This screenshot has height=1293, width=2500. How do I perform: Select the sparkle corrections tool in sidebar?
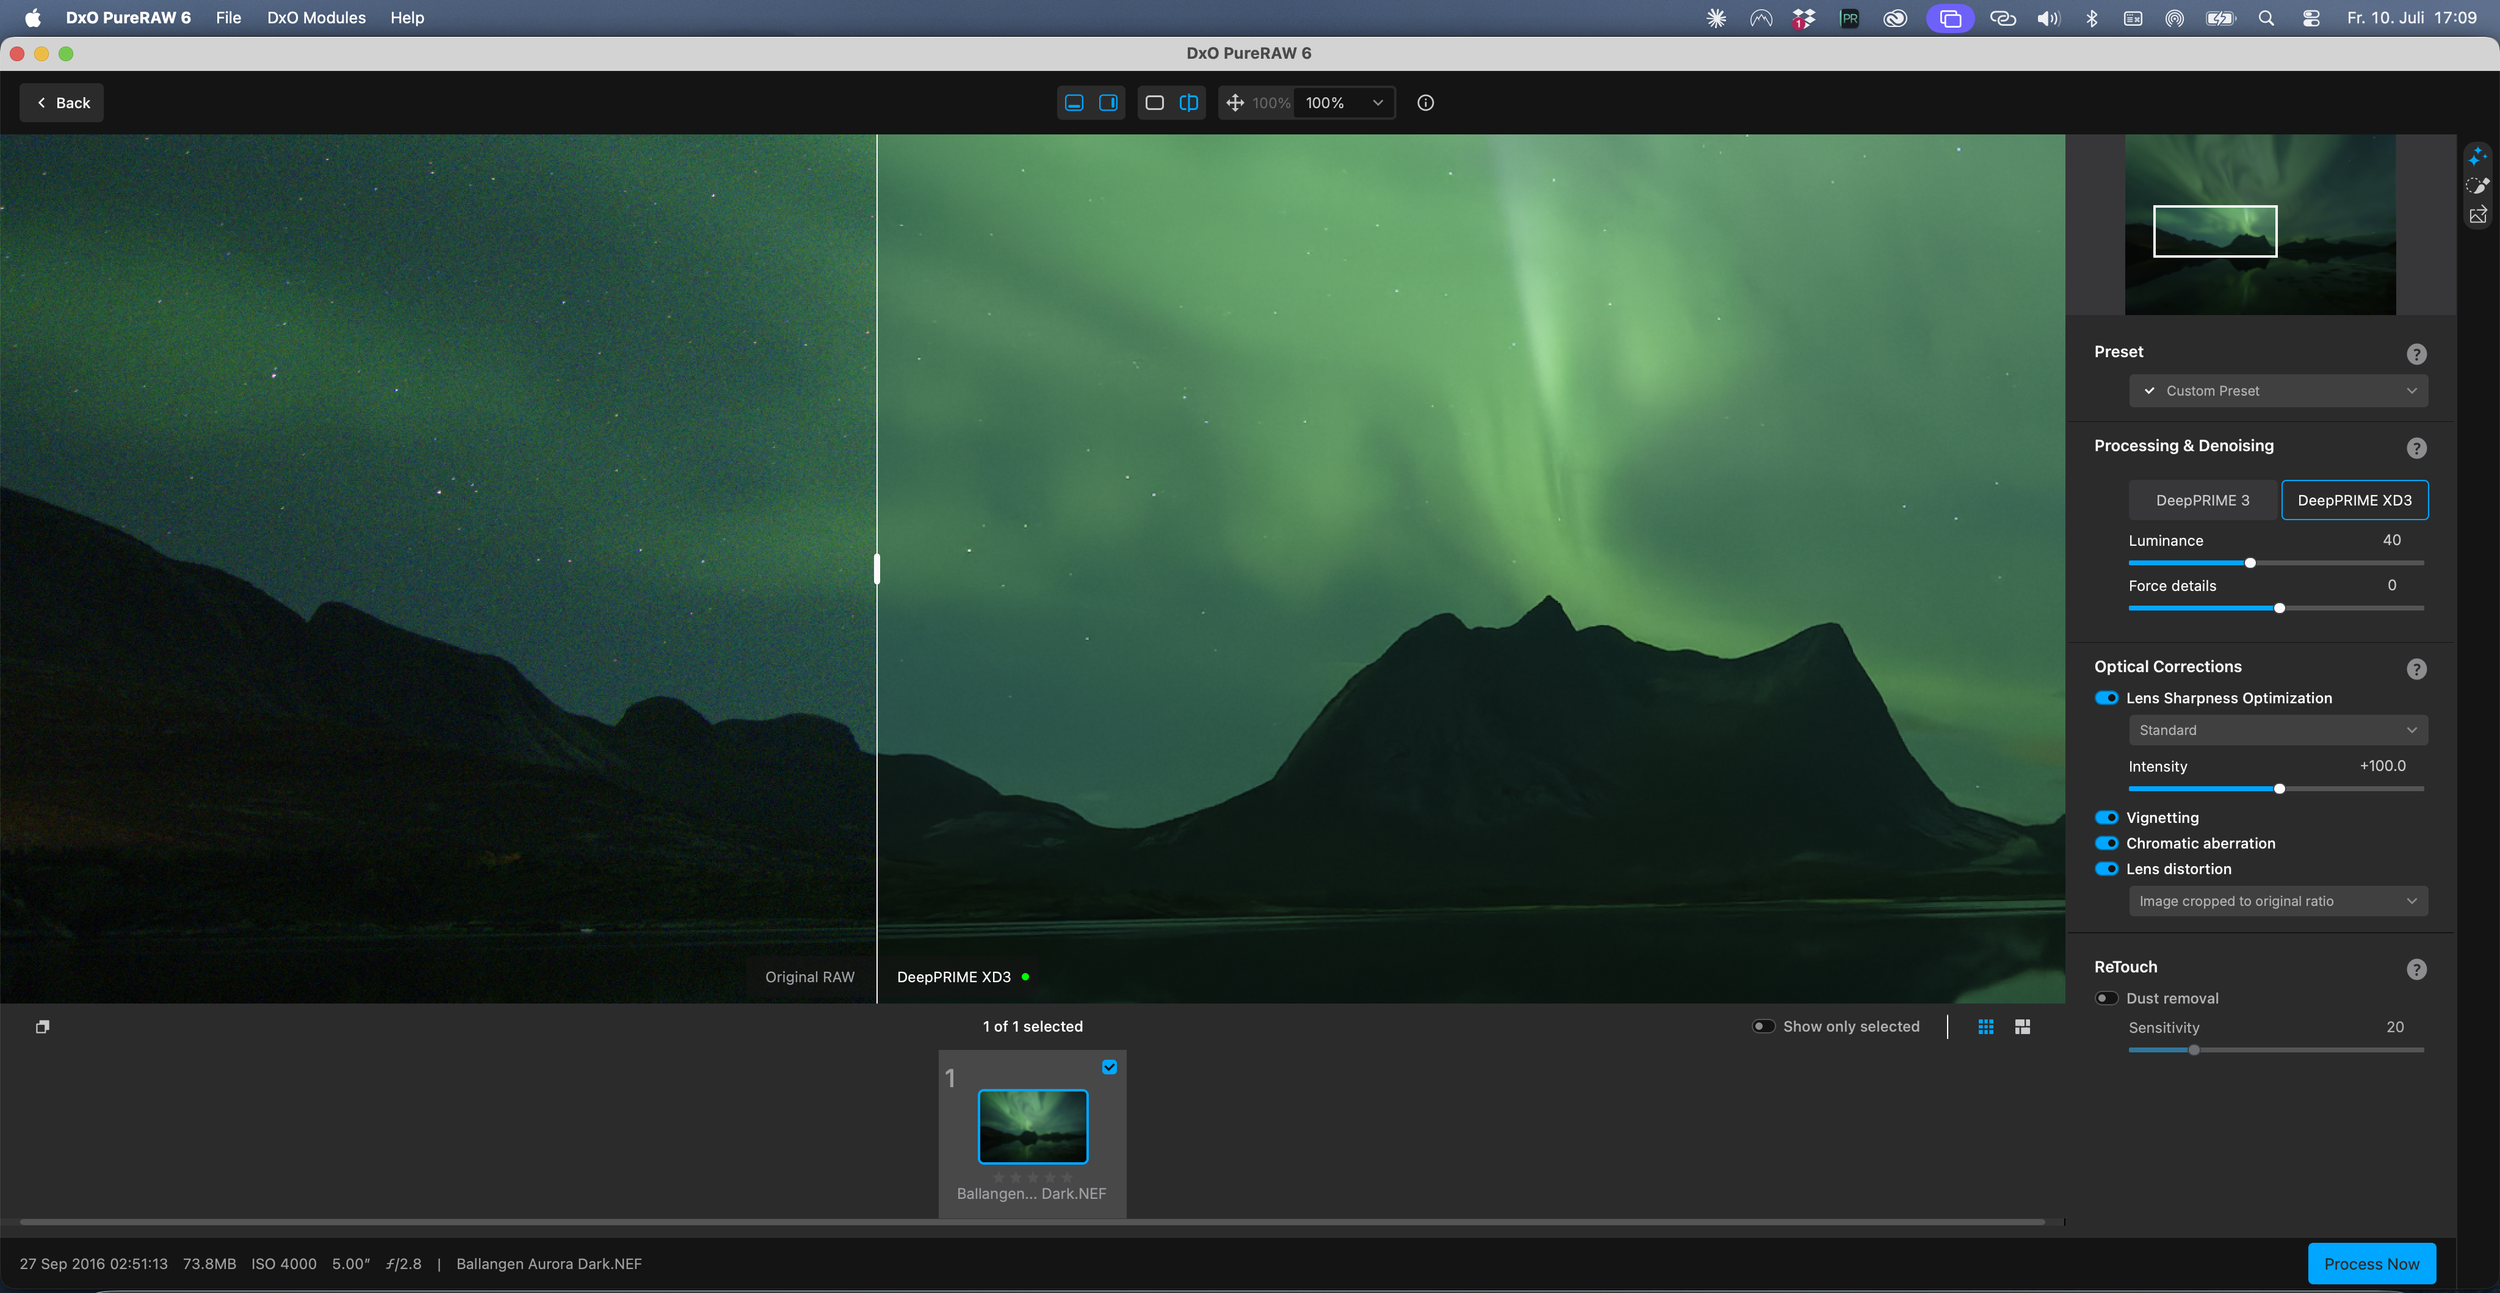(2476, 157)
